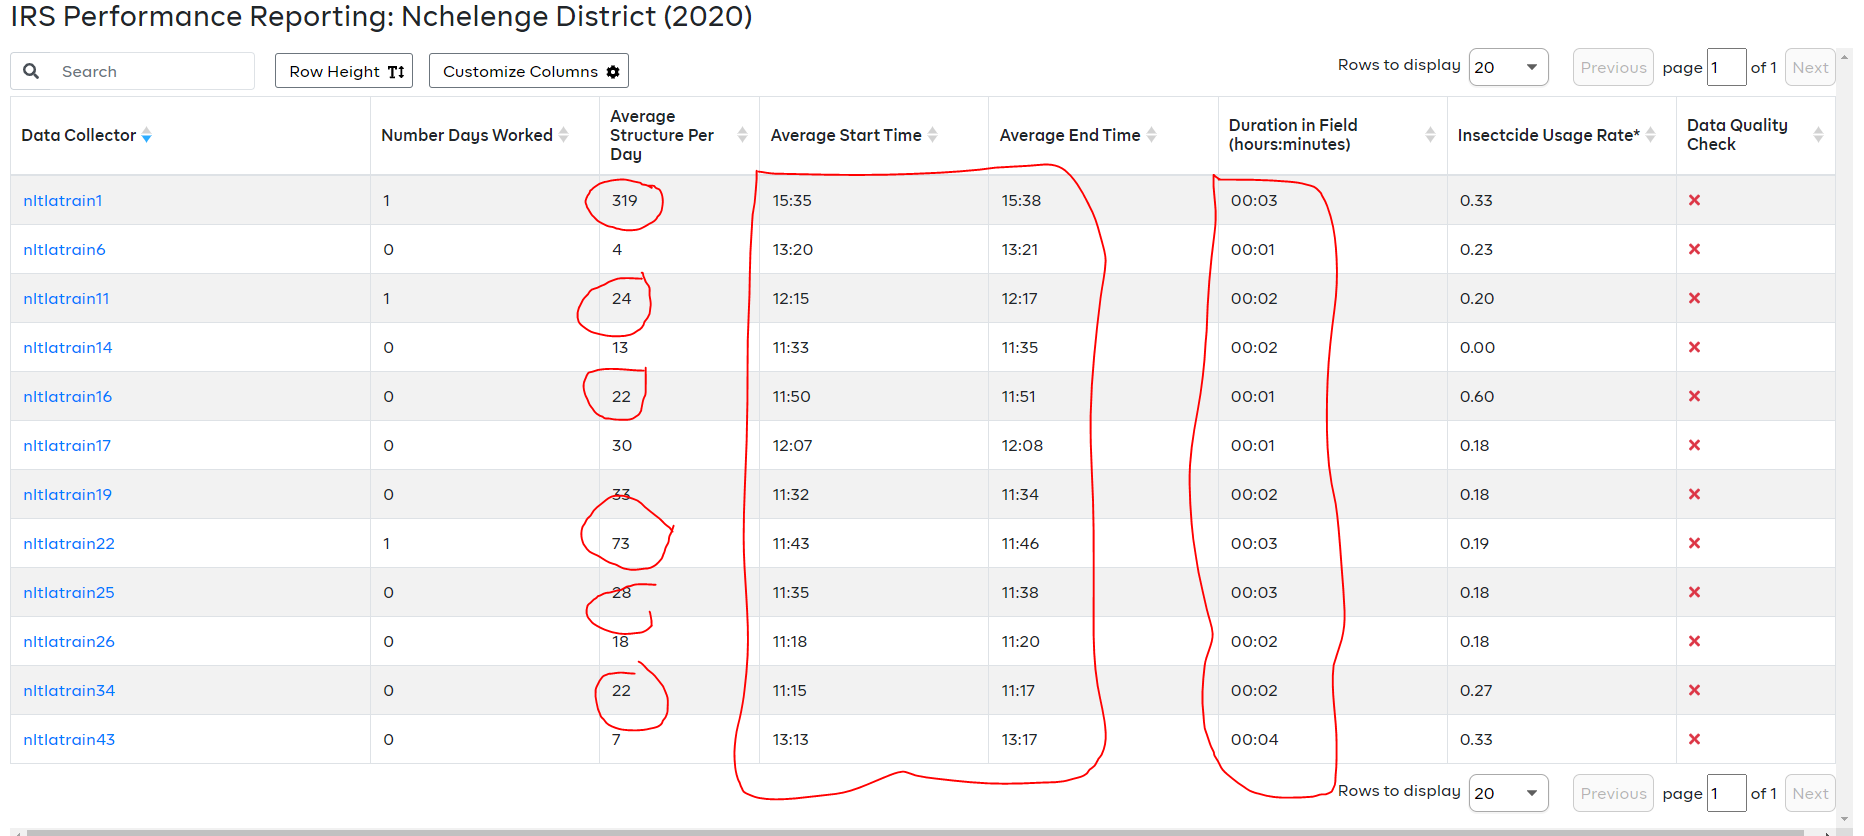Click red X for nltlatrain16 row
Image resolution: width=1864 pixels, height=836 pixels.
pyautogui.click(x=1694, y=396)
